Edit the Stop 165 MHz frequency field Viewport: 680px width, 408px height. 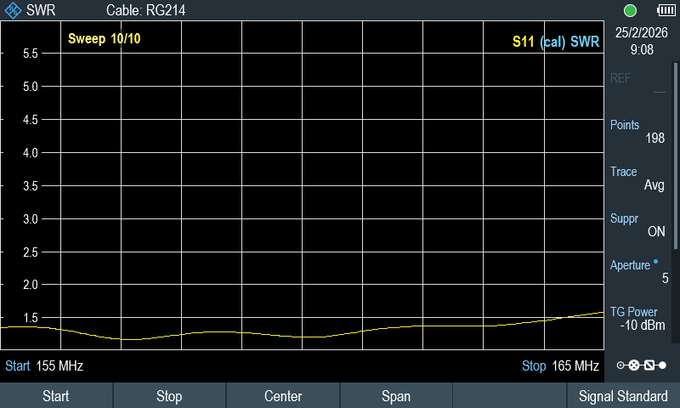560,366
